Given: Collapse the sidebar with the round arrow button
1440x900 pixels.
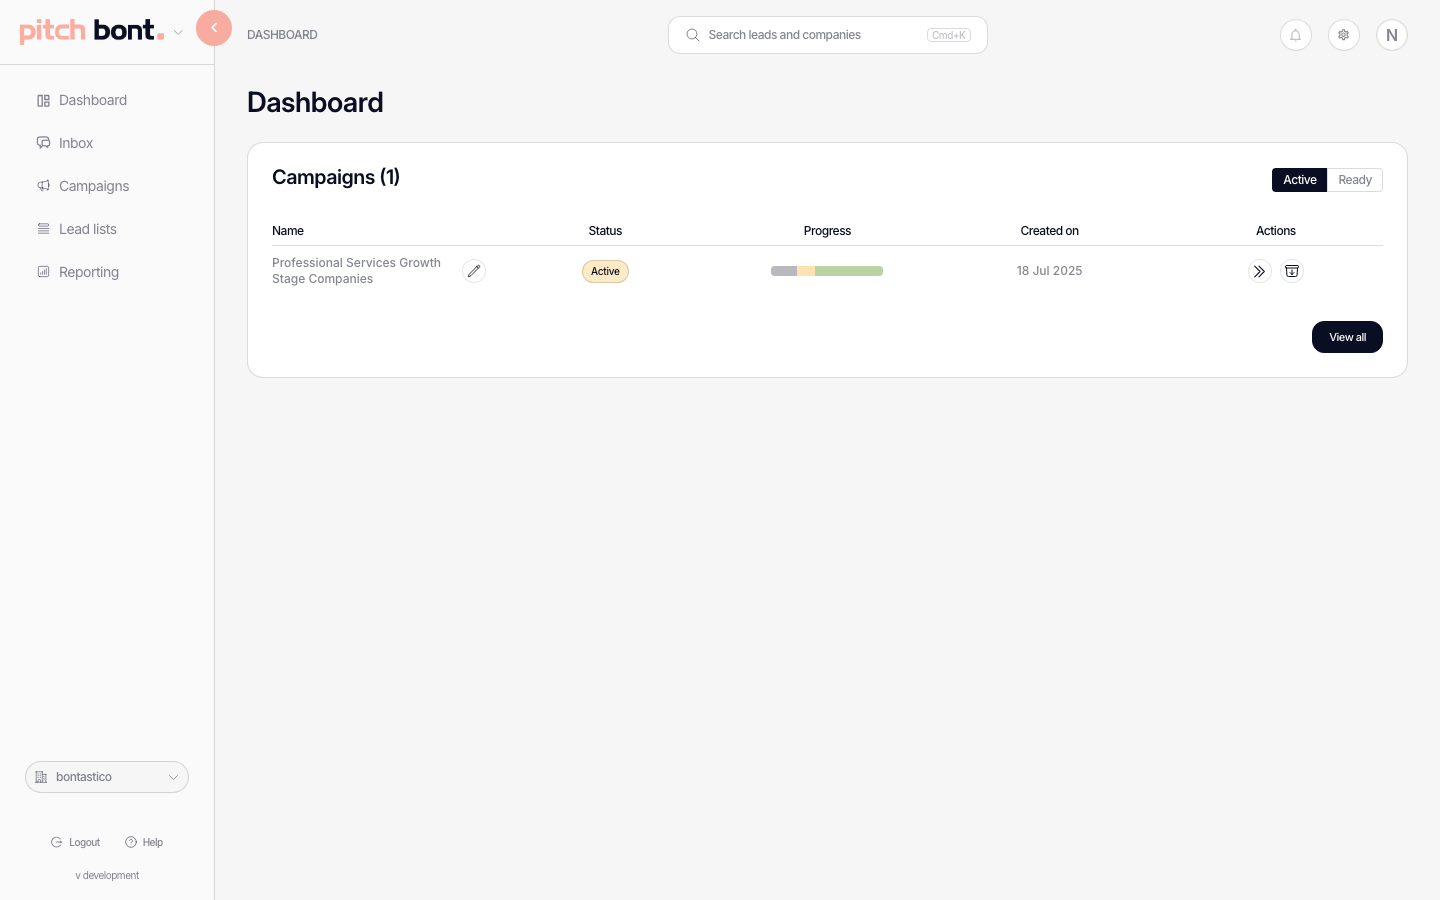Looking at the screenshot, I should point(214,28).
